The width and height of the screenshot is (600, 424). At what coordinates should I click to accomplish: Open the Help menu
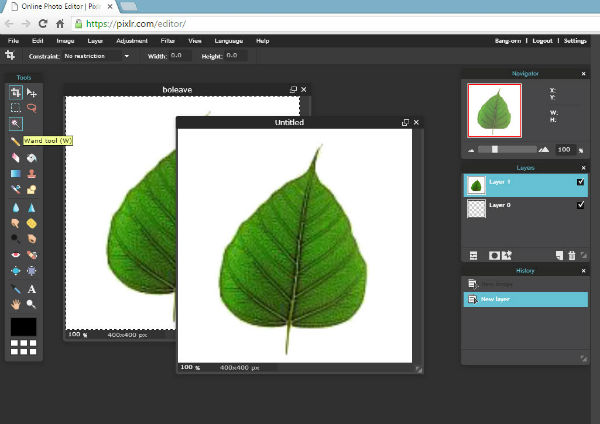click(x=262, y=41)
